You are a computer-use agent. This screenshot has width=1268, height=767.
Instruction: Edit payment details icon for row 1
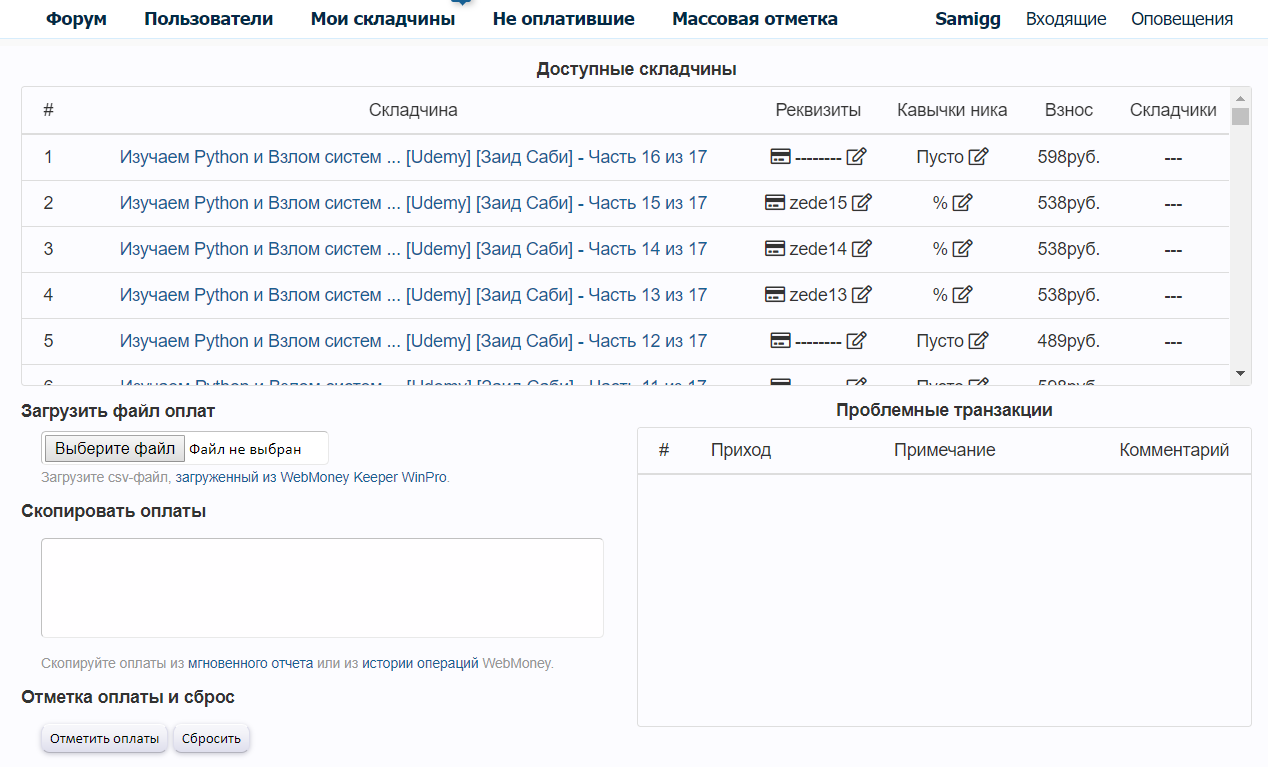coord(856,157)
